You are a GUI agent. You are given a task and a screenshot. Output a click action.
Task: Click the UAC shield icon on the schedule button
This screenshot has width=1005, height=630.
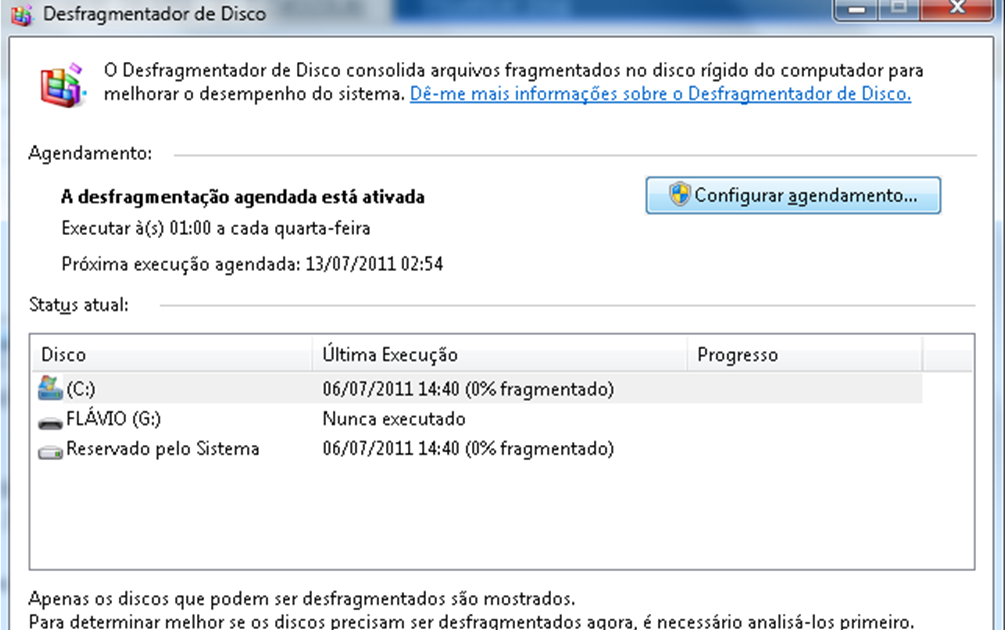679,195
